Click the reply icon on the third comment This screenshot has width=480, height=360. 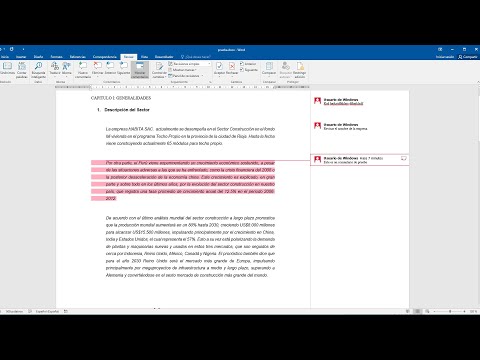(x=403, y=158)
